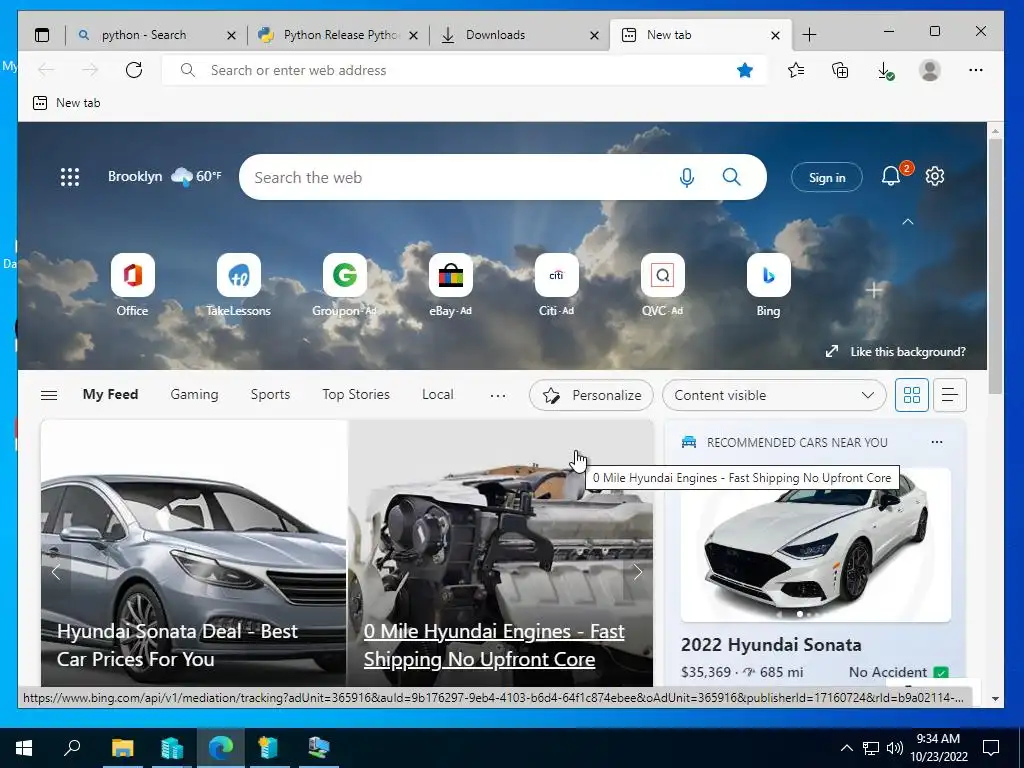
Task: Collapse the quick links section
Action: pyautogui.click(x=908, y=222)
